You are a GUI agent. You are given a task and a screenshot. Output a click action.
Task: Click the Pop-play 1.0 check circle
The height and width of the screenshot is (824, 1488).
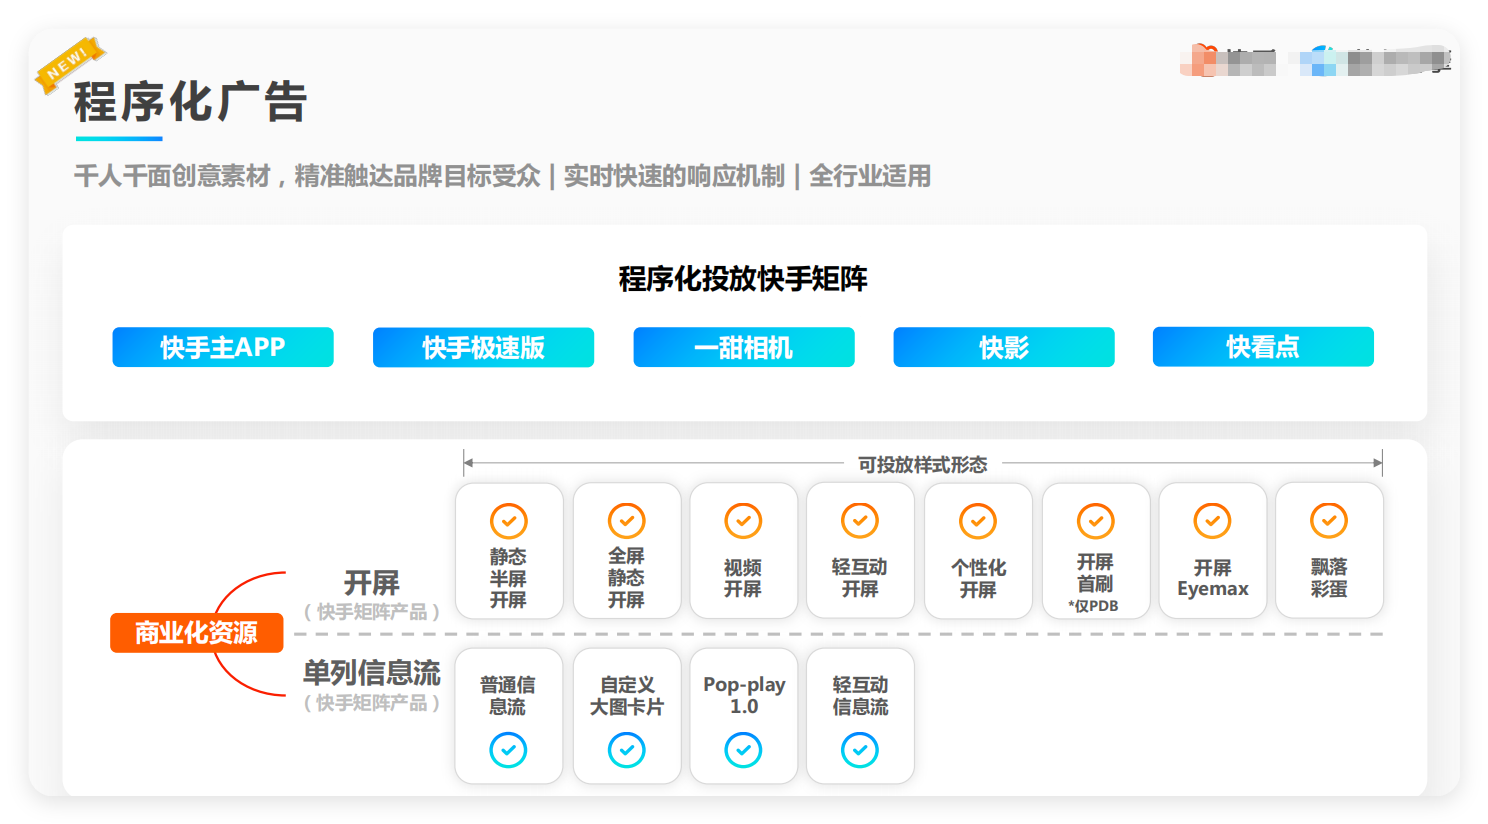coord(744,748)
